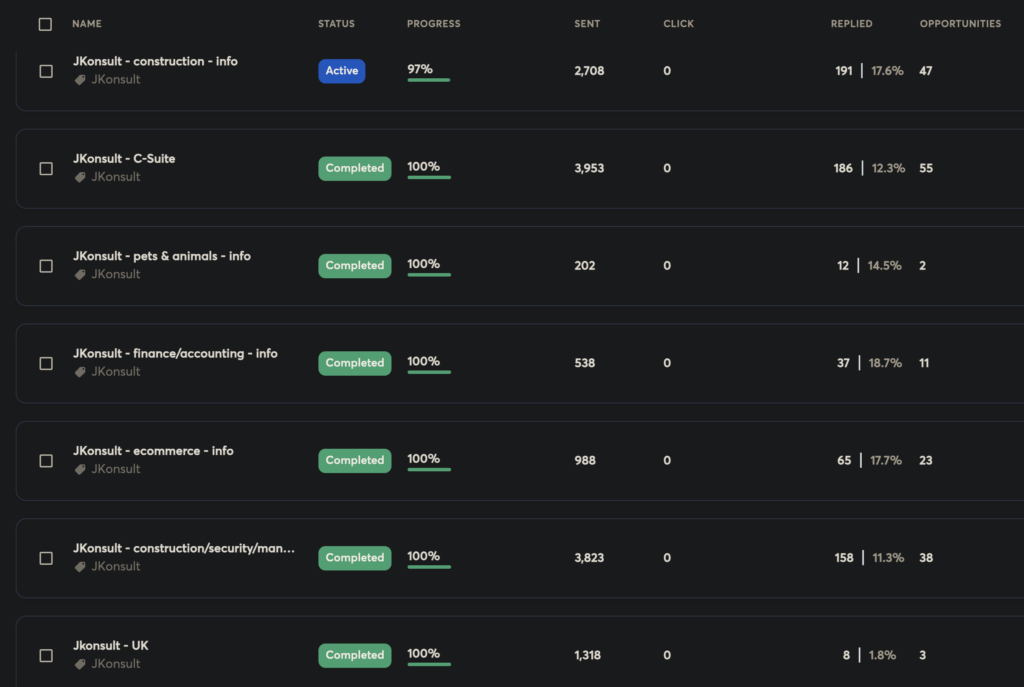Open JKonsult - construction - info campaign
Image resolution: width=1024 pixels, height=687 pixels.
(155, 61)
